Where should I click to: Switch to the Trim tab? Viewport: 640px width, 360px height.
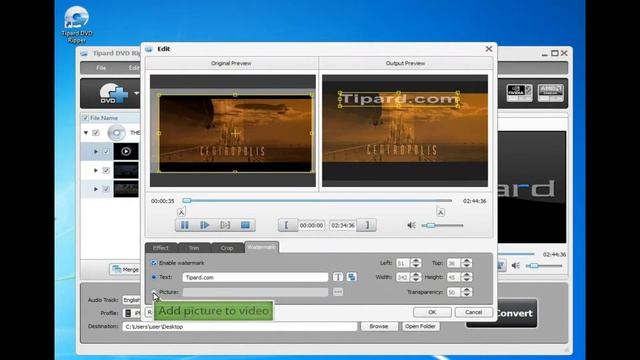tap(194, 248)
